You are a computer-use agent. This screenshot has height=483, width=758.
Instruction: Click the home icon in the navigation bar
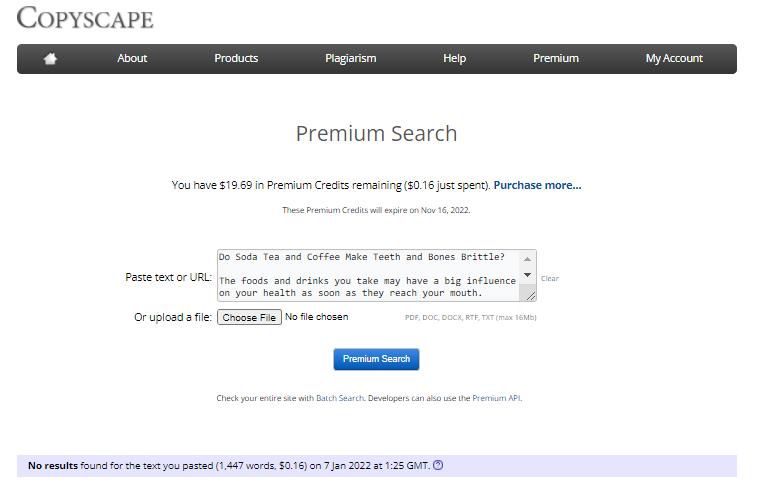click(50, 59)
